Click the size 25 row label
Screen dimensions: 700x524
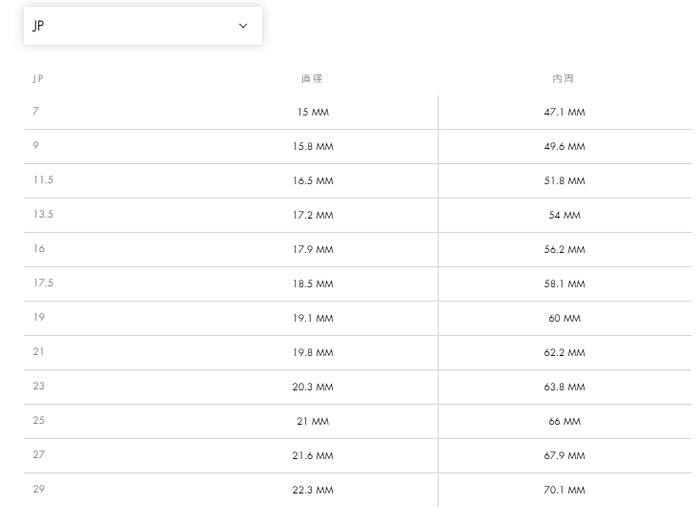pos(39,420)
